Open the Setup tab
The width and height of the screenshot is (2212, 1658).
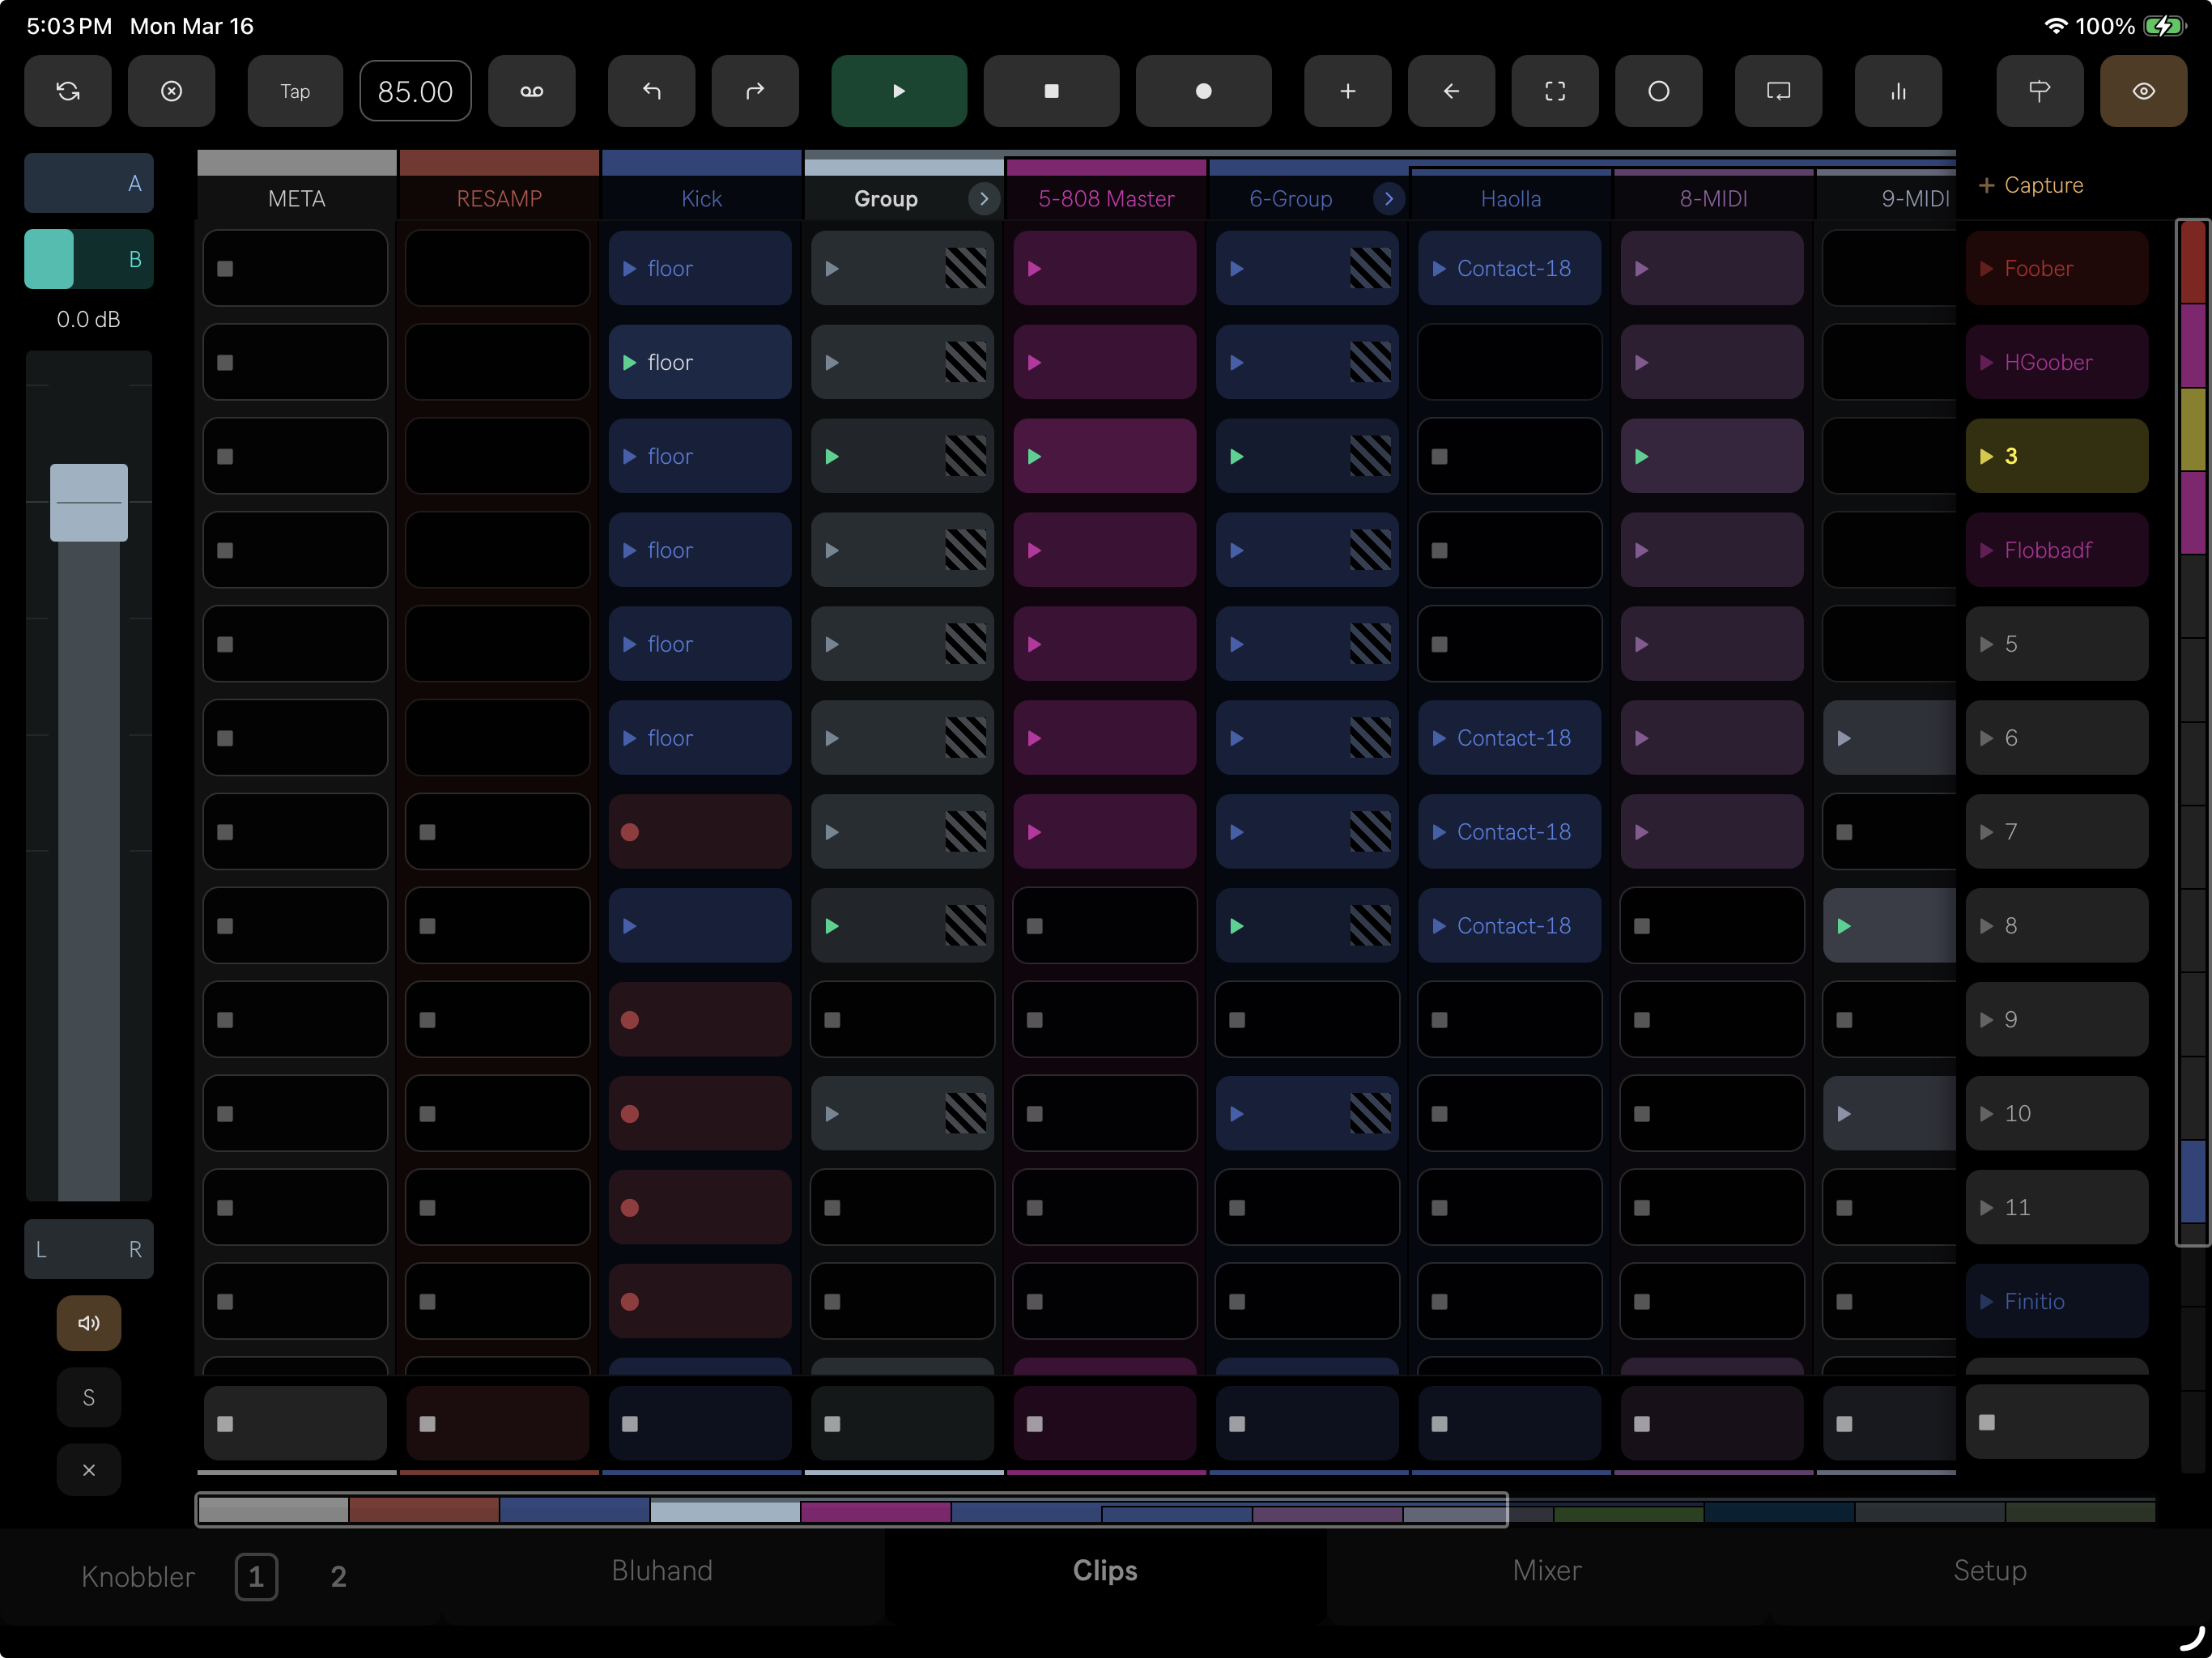click(1989, 1570)
